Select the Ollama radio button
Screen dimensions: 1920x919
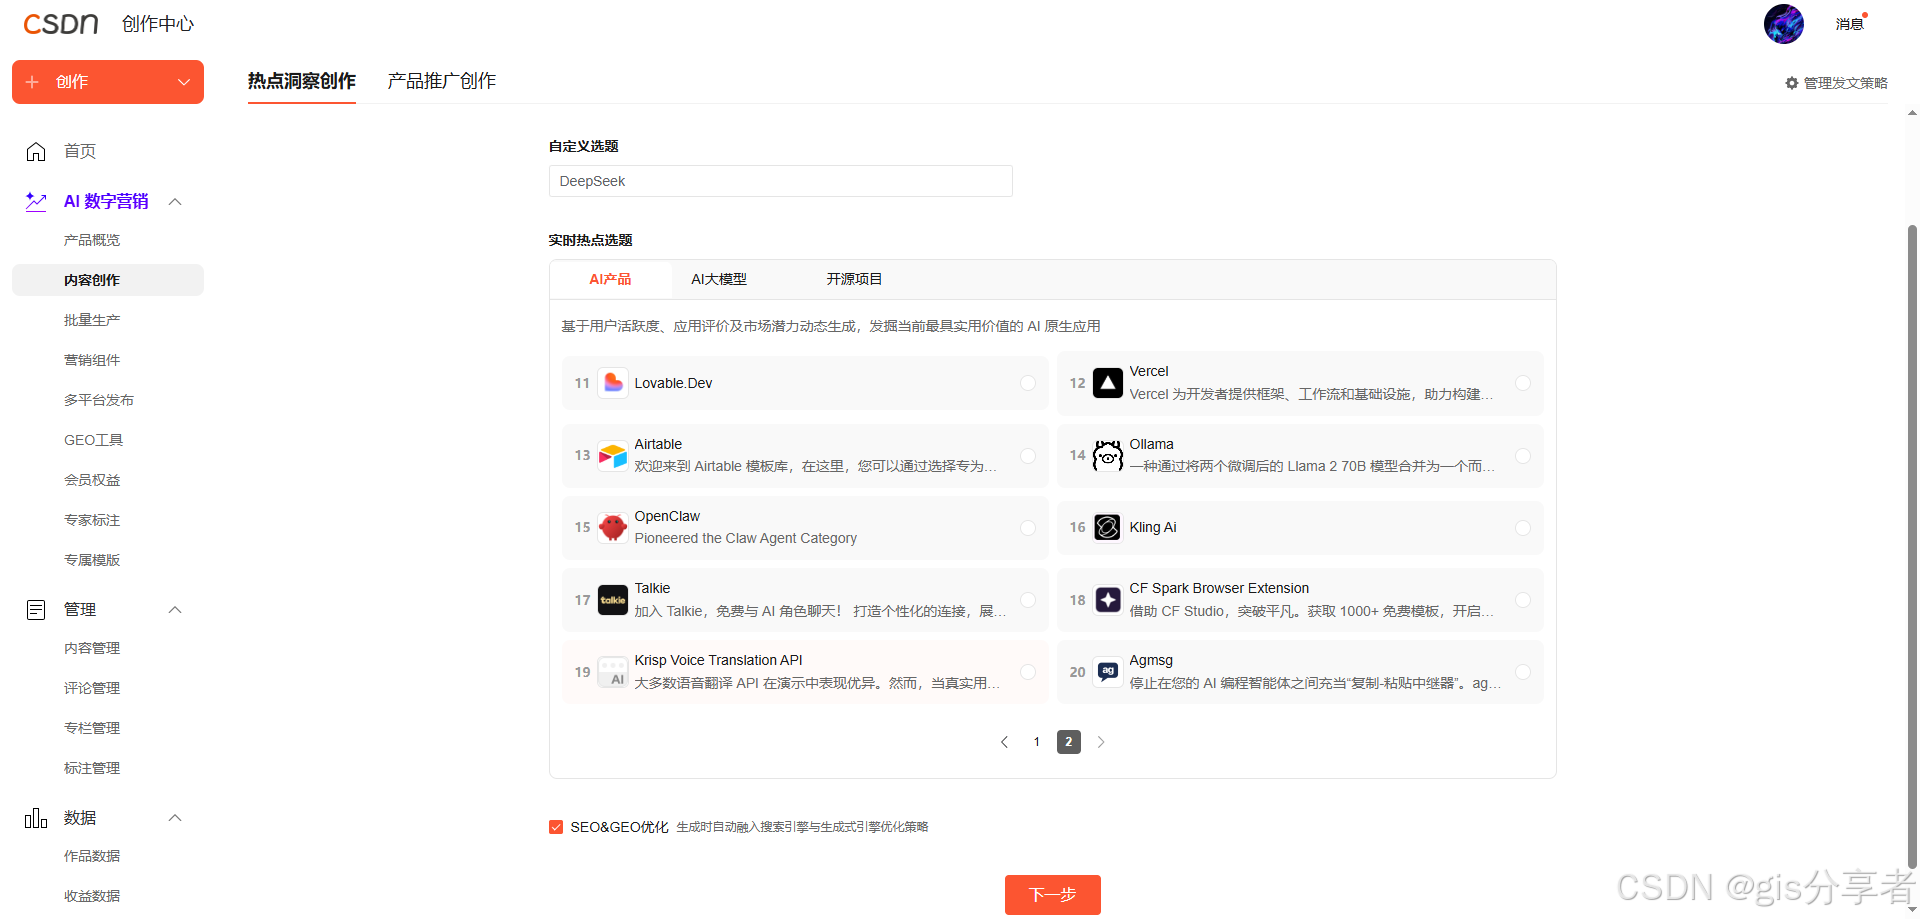pyautogui.click(x=1523, y=455)
